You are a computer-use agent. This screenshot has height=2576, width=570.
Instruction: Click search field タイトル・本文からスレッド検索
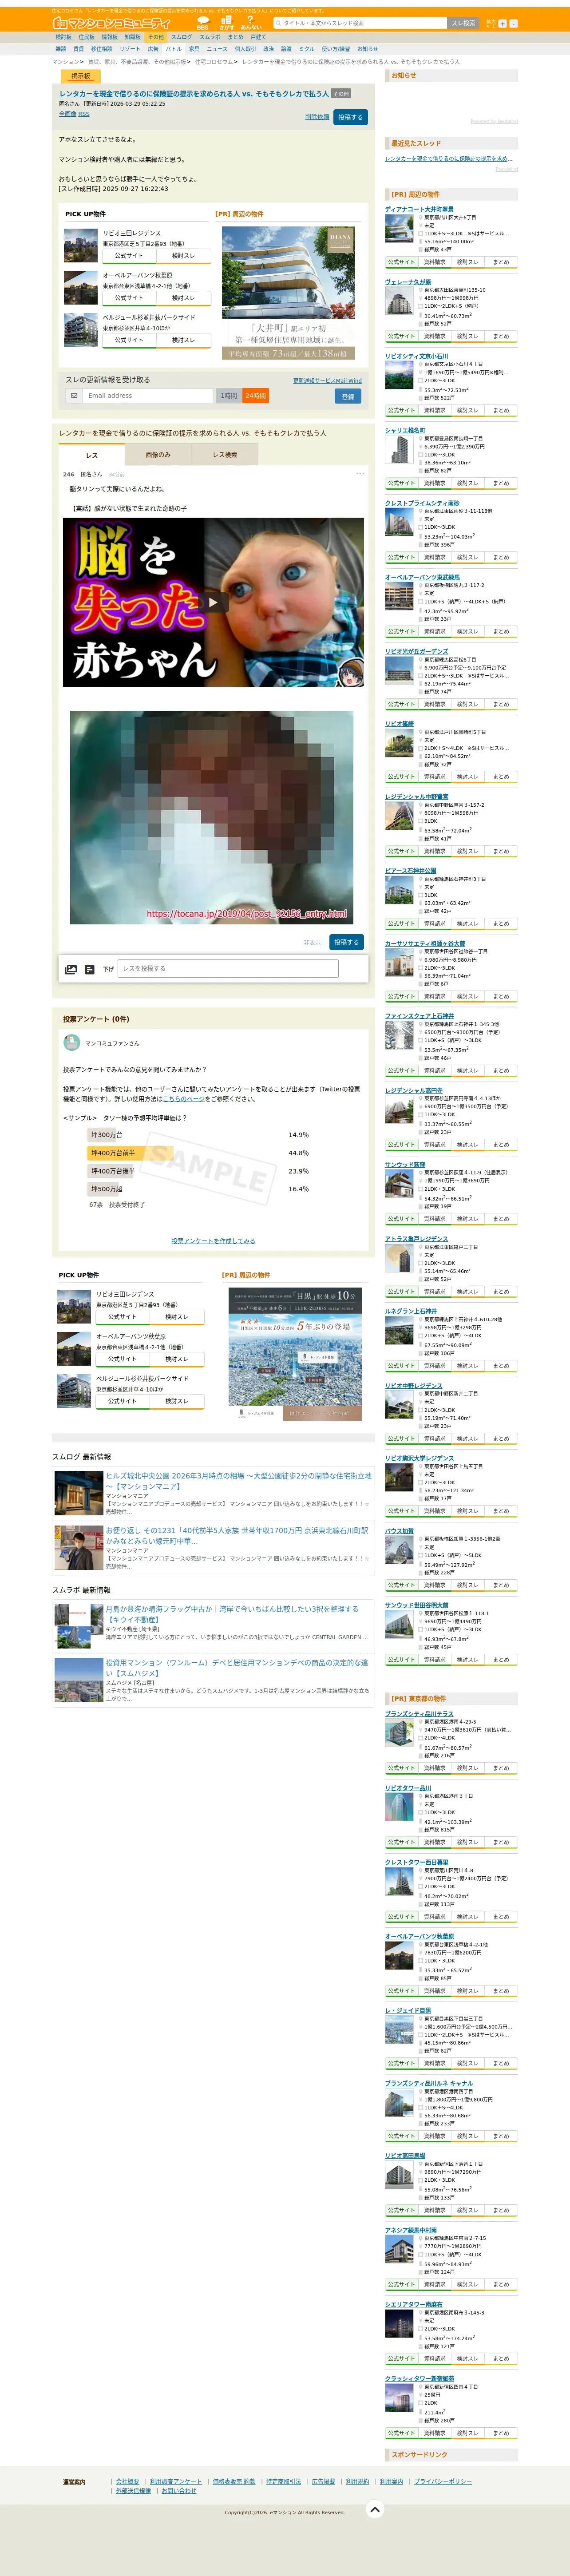pyautogui.click(x=362, y=23)
